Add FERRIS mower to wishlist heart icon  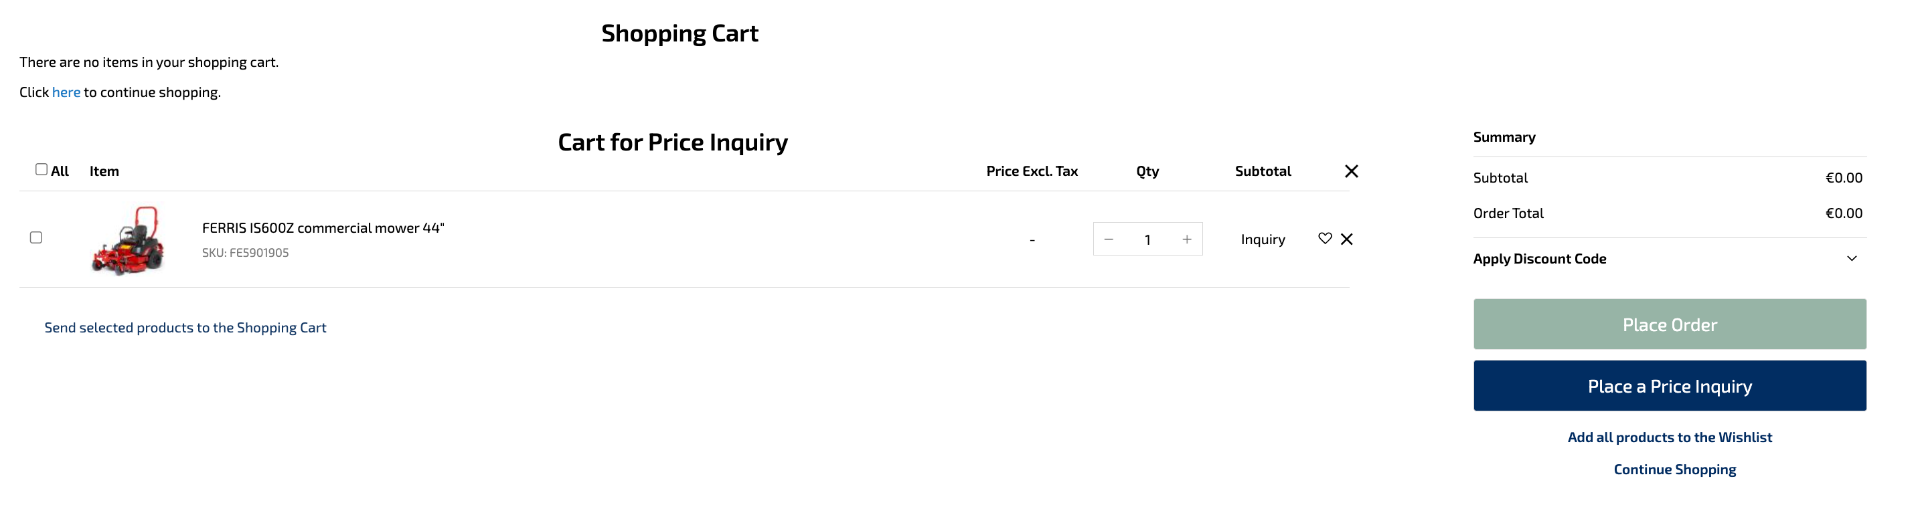[x=1325, y=239]
